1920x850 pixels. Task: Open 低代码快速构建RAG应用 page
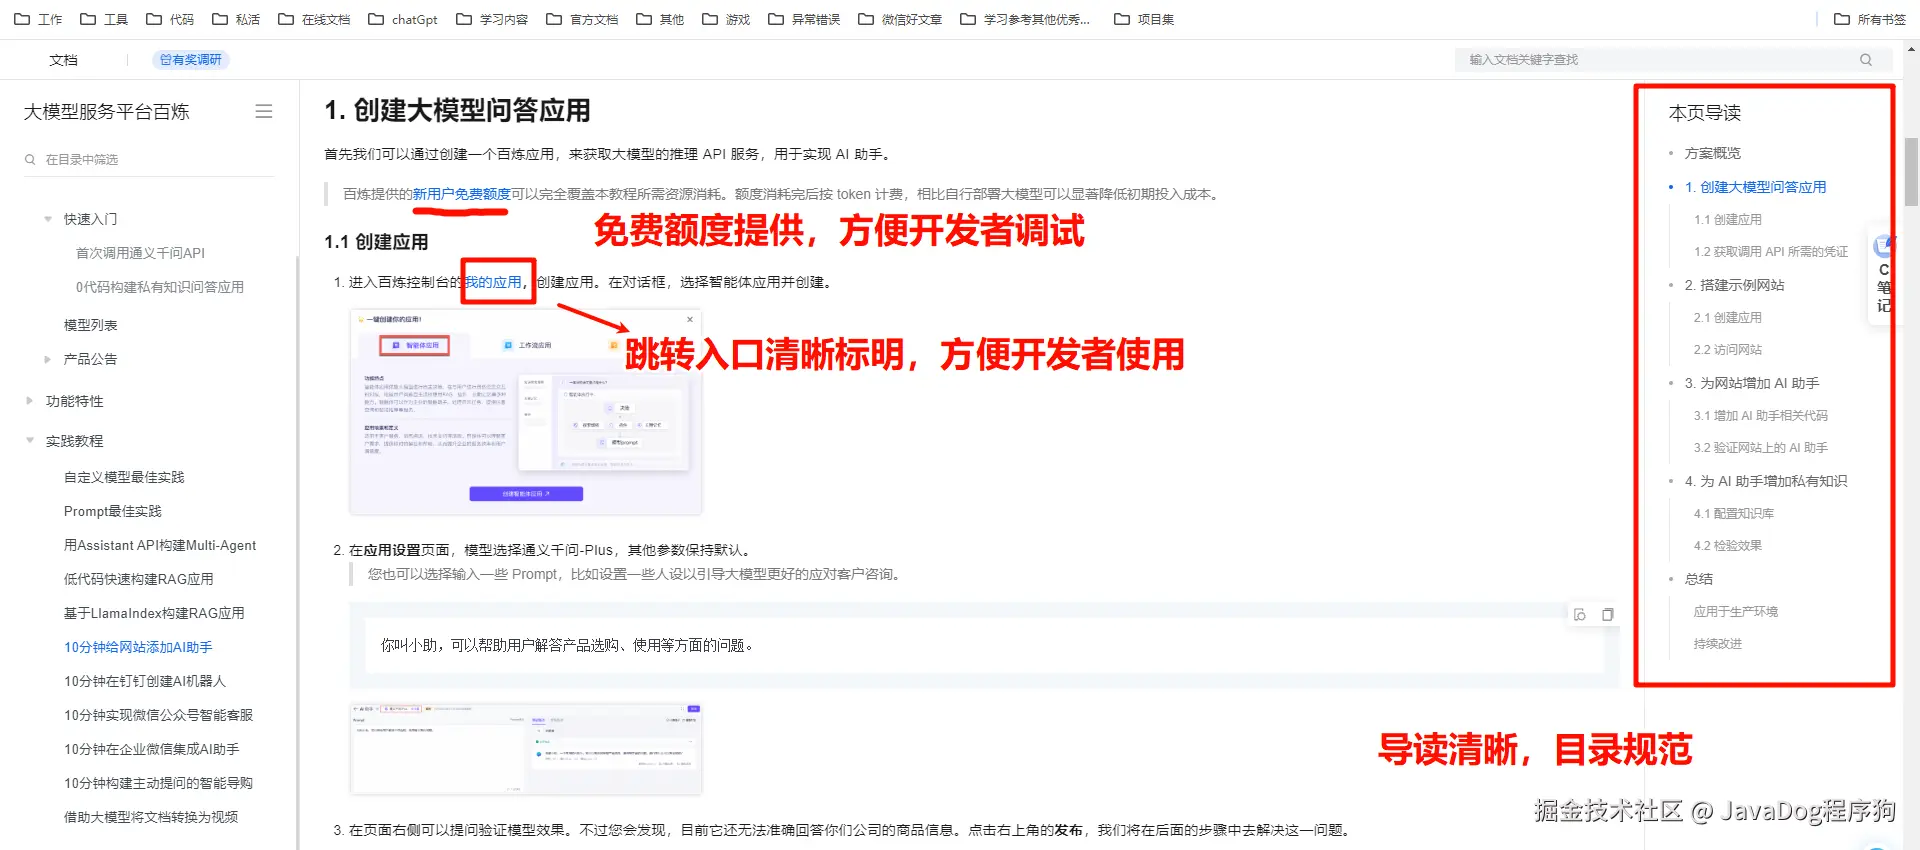tap(138, 579)
